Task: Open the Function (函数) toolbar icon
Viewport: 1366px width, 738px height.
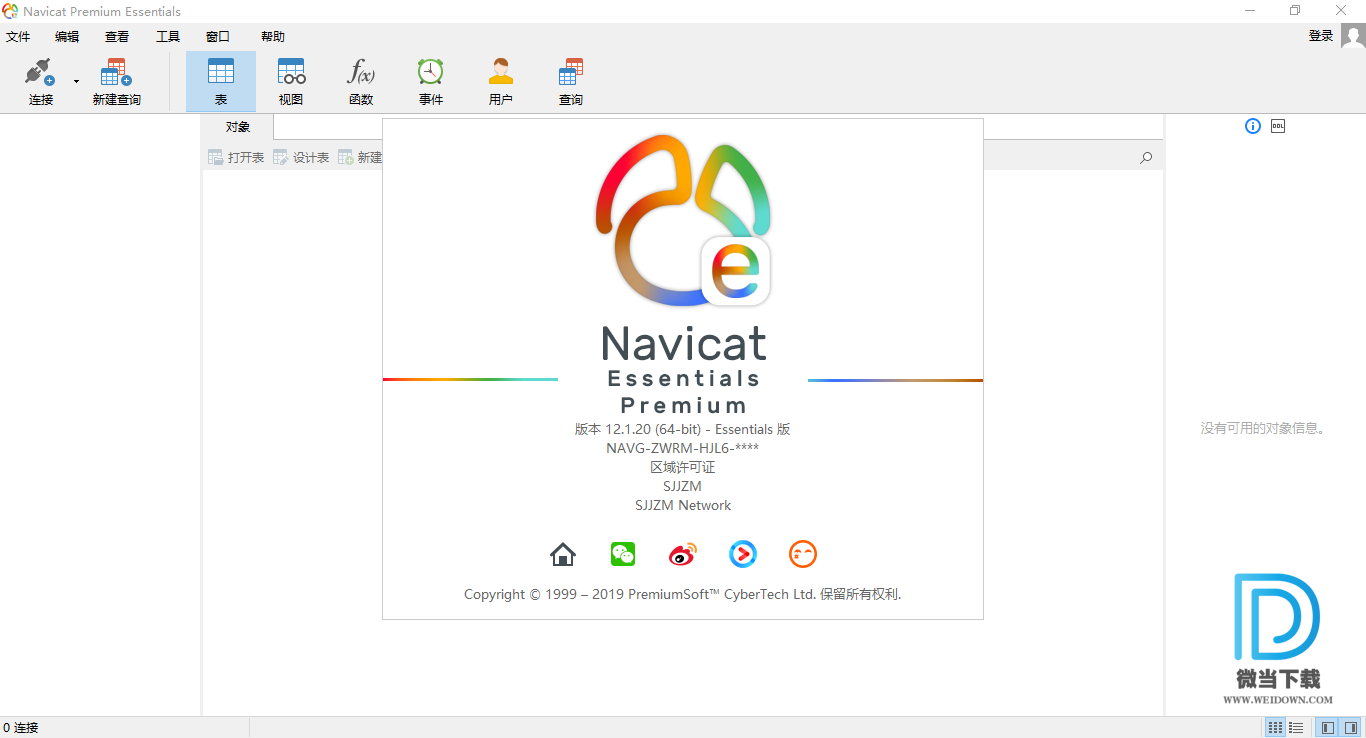Action: point(361,82)
